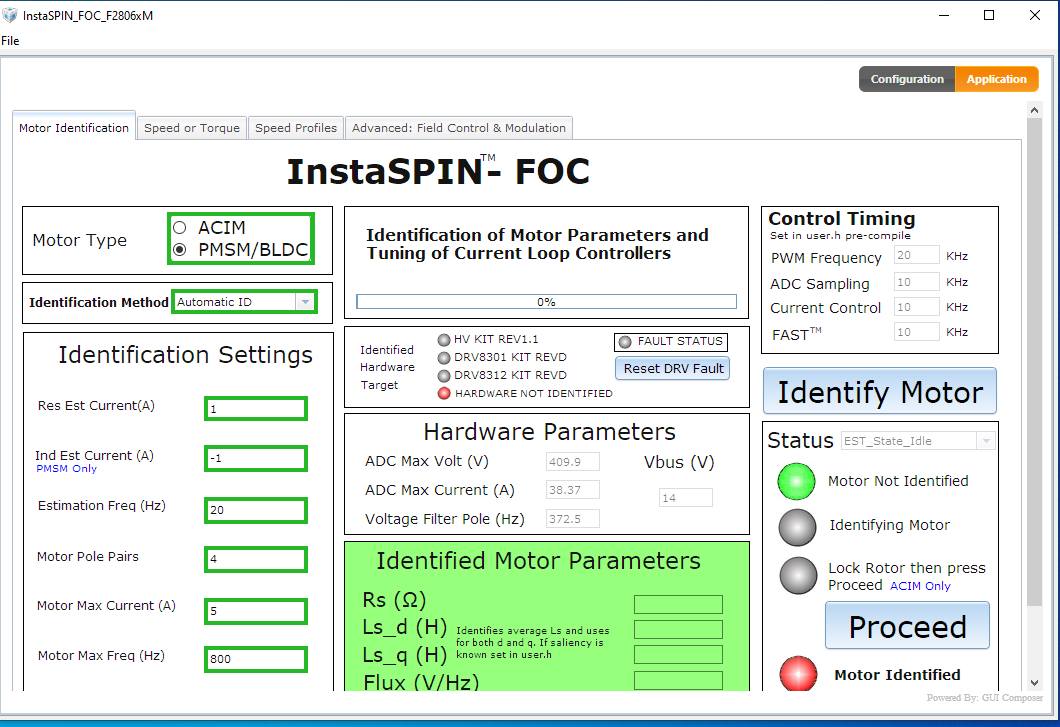
Task: Click the Ls_d inductance output field
Action: tap(678, 630)
